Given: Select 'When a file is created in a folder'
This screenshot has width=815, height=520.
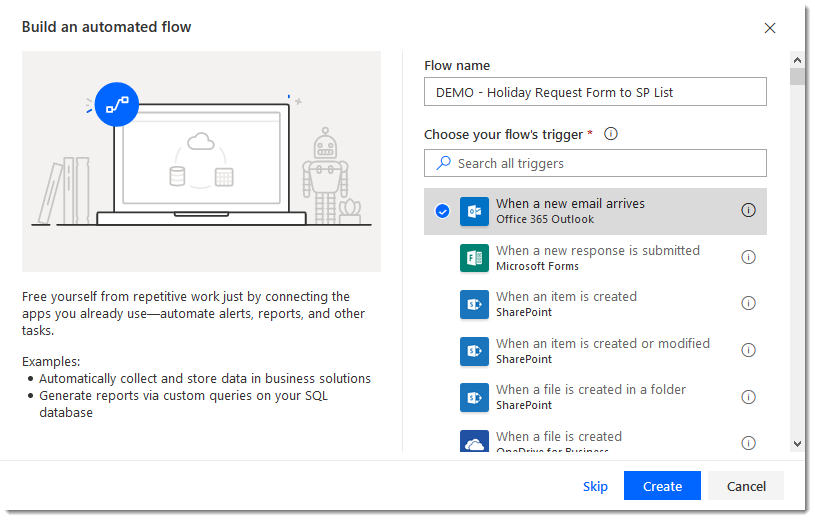Looking at the screenshot, I should point(595,397).
